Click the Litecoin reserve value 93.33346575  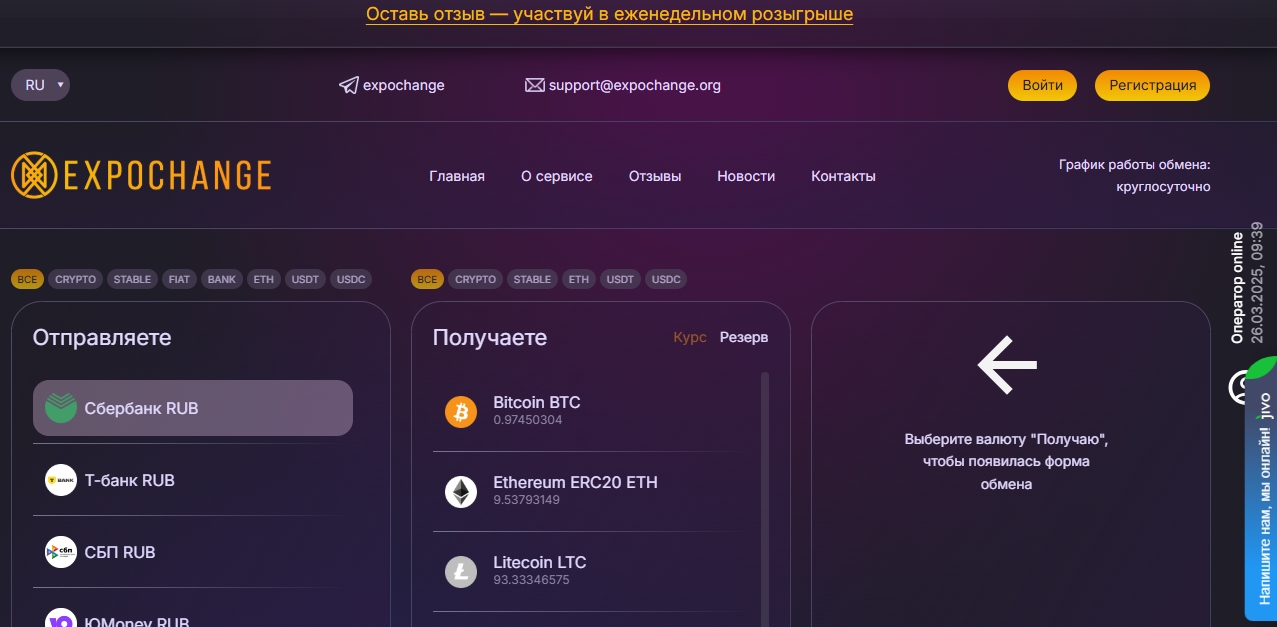point(531,580)
